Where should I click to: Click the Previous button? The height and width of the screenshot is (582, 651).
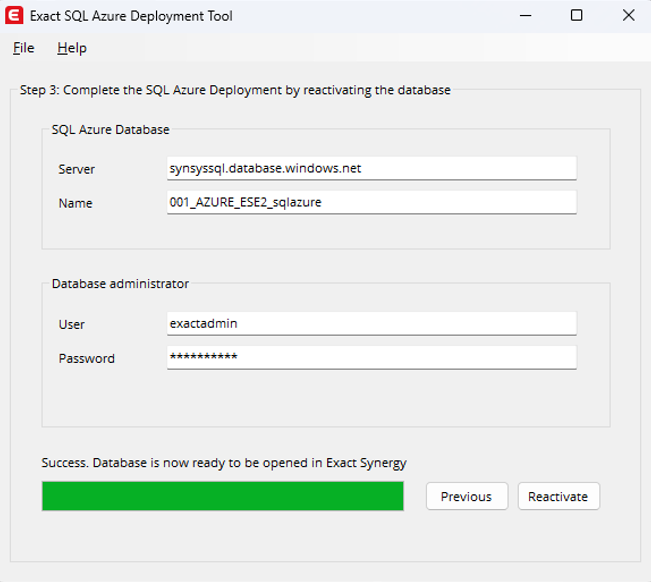(x=467, y=496)
